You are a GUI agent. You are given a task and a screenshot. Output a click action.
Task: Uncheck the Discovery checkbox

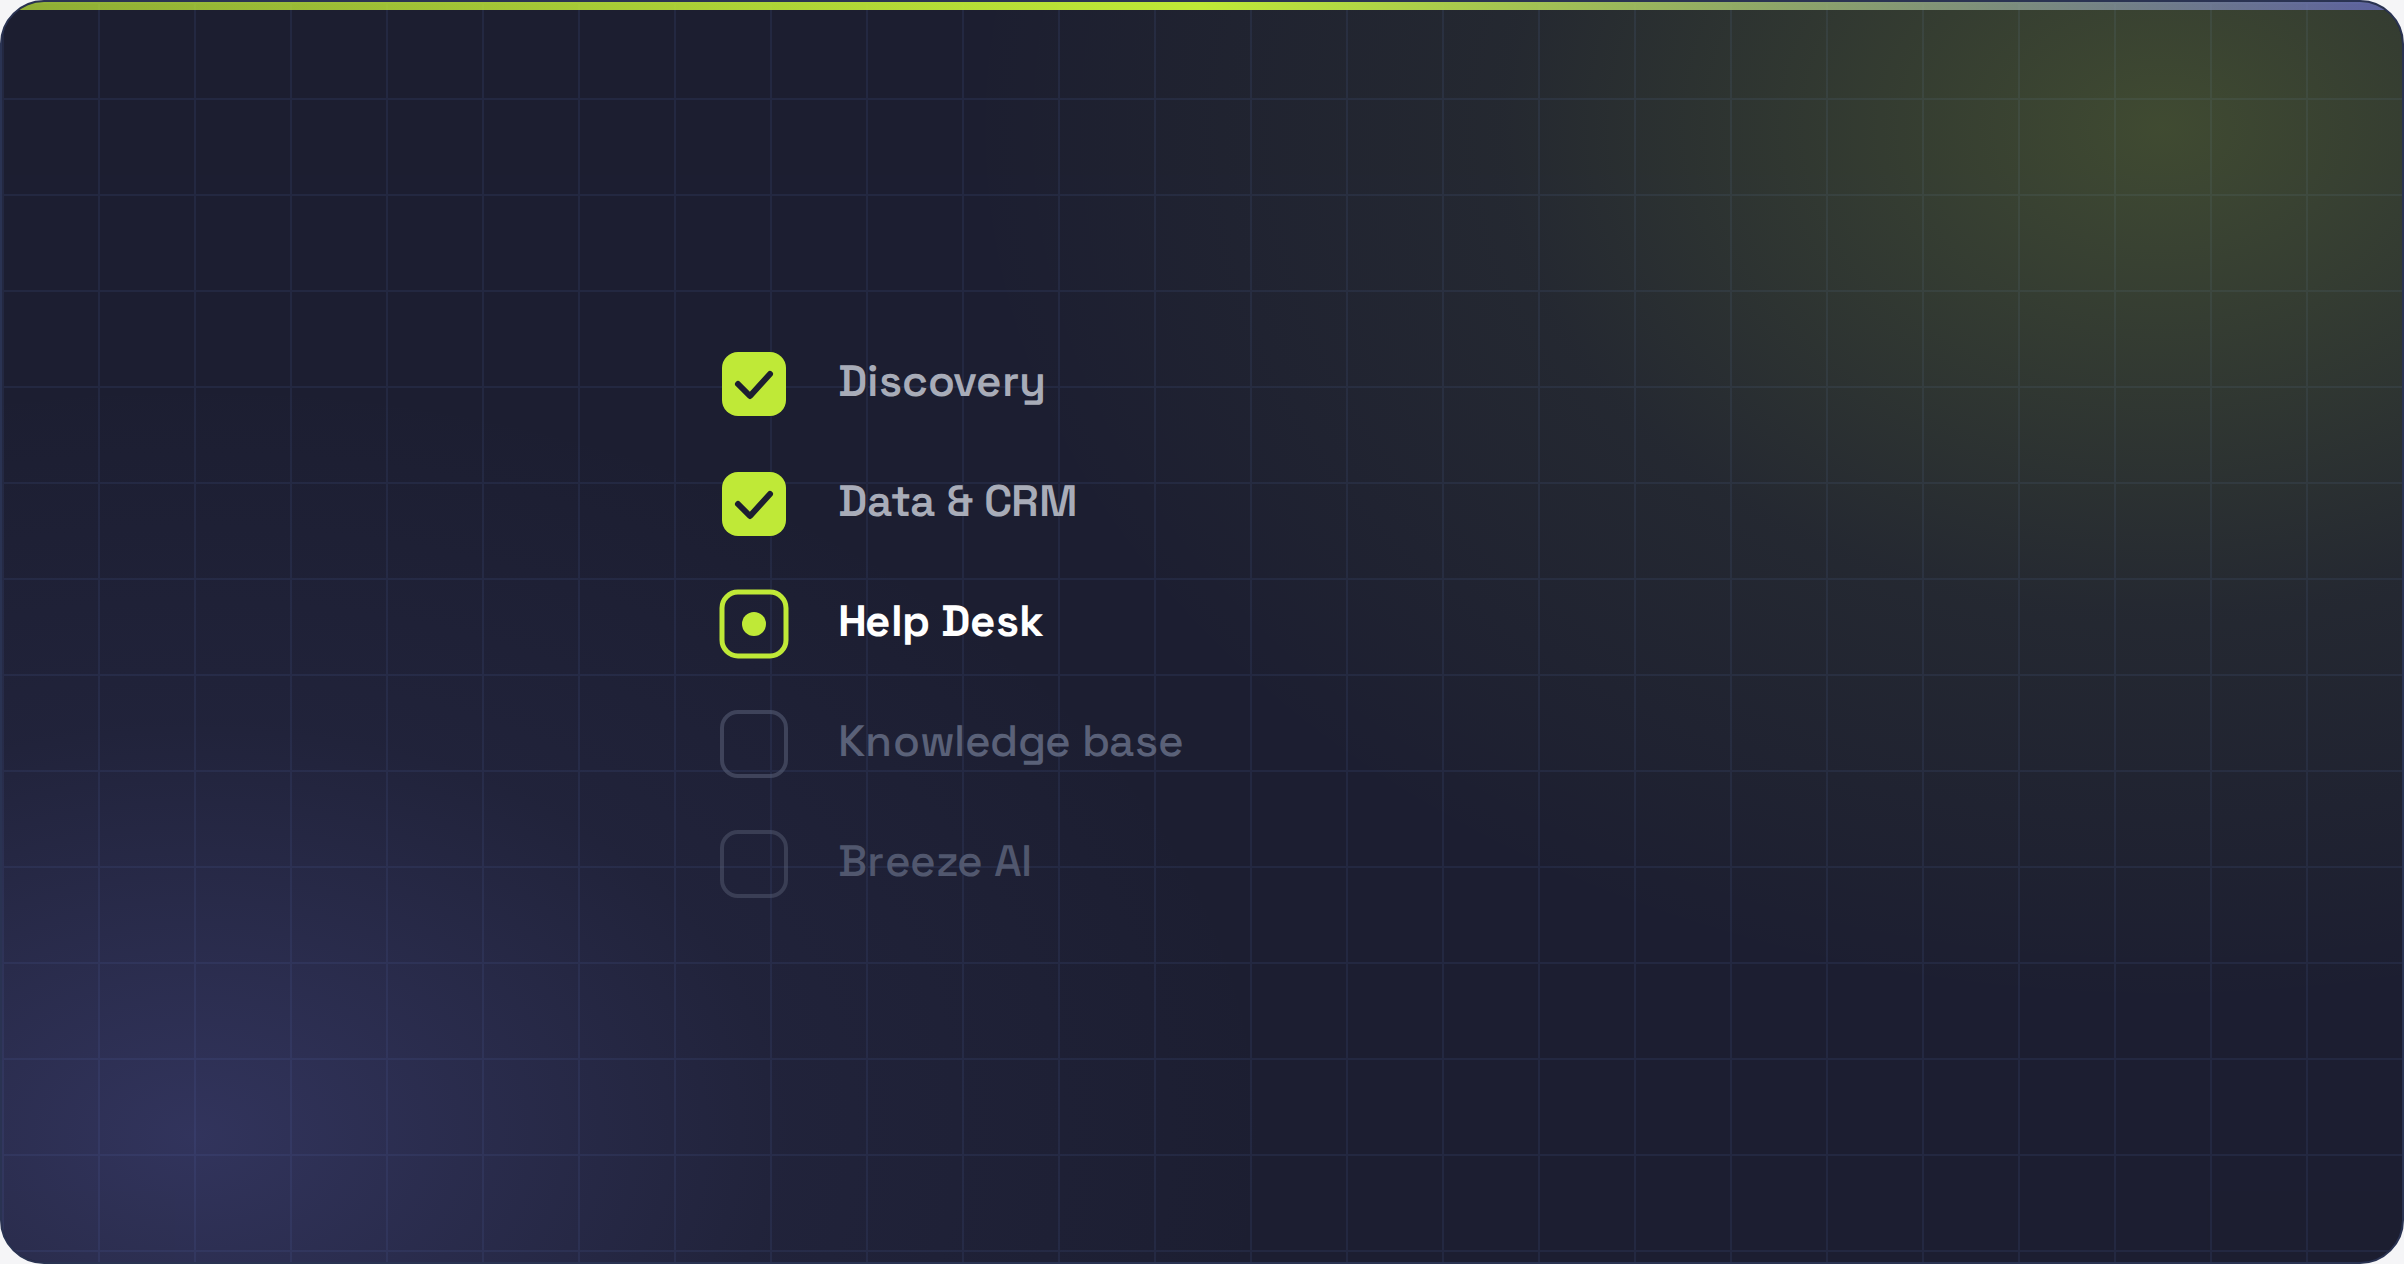pos(754,384)
